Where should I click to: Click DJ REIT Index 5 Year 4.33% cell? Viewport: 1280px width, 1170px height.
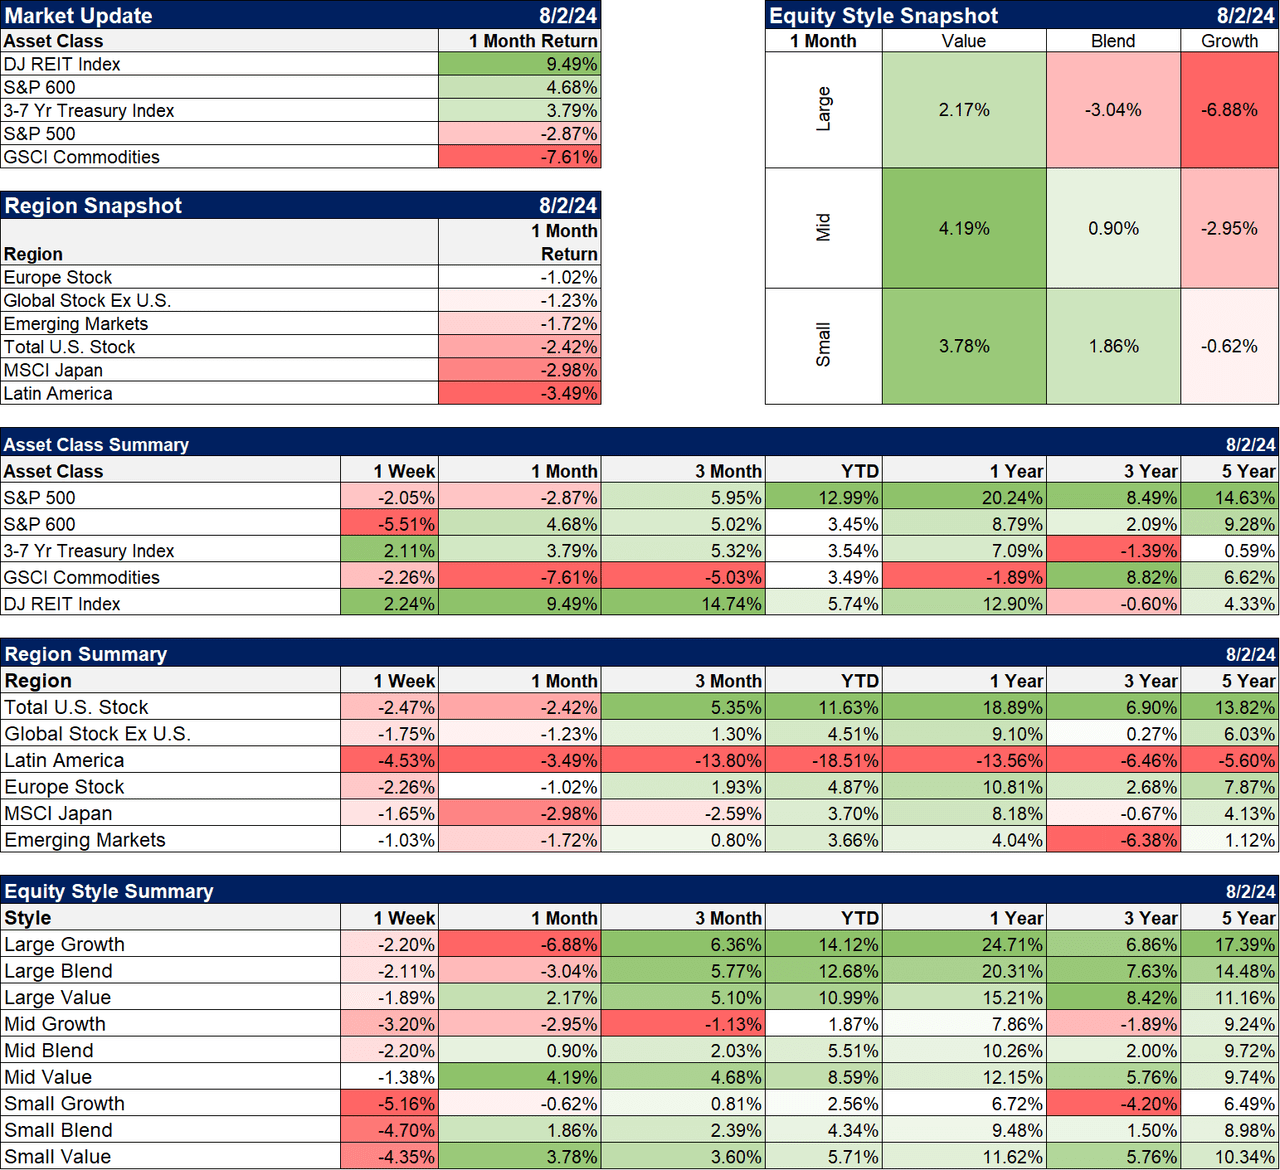coord(1230,603)
